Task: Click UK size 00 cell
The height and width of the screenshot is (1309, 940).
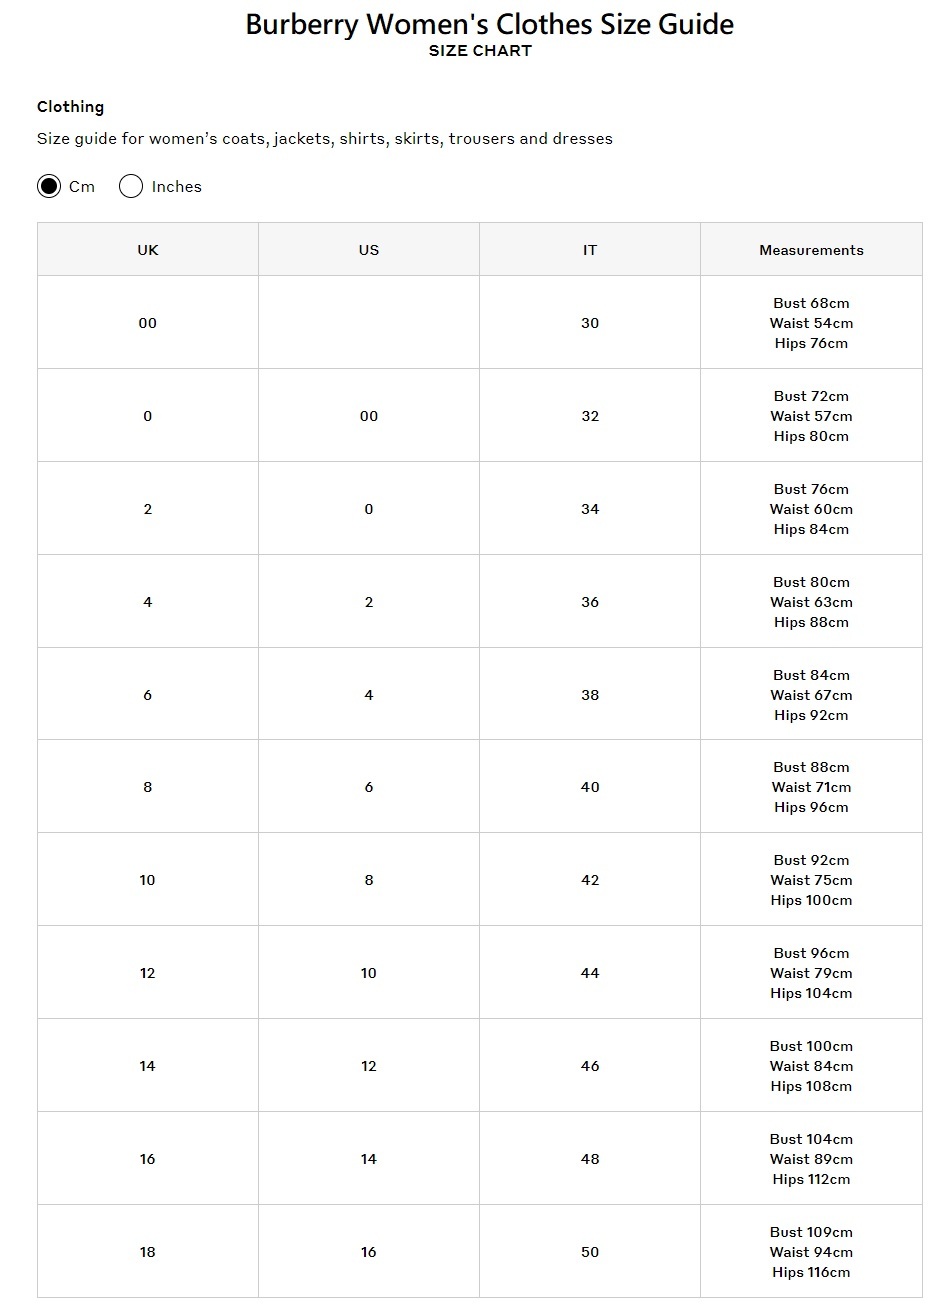Action: pyautogui.click(x=148, y=323)
